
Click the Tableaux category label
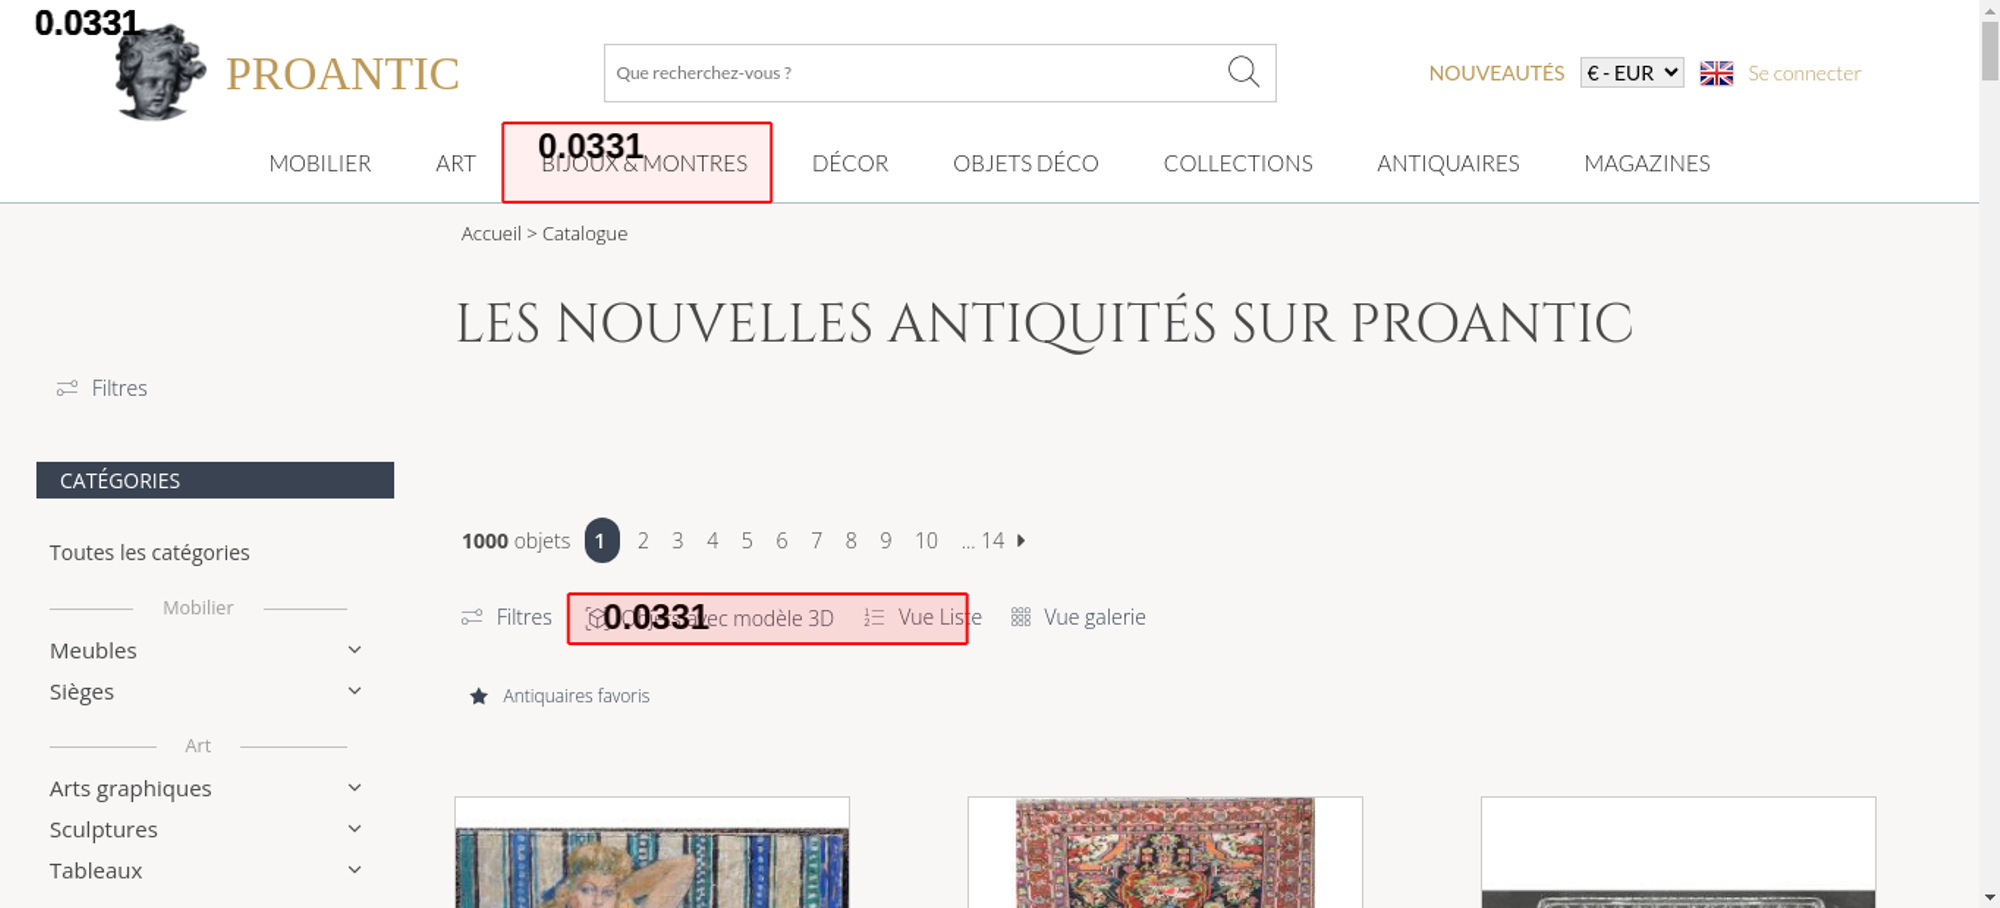[x=96, y=870]
